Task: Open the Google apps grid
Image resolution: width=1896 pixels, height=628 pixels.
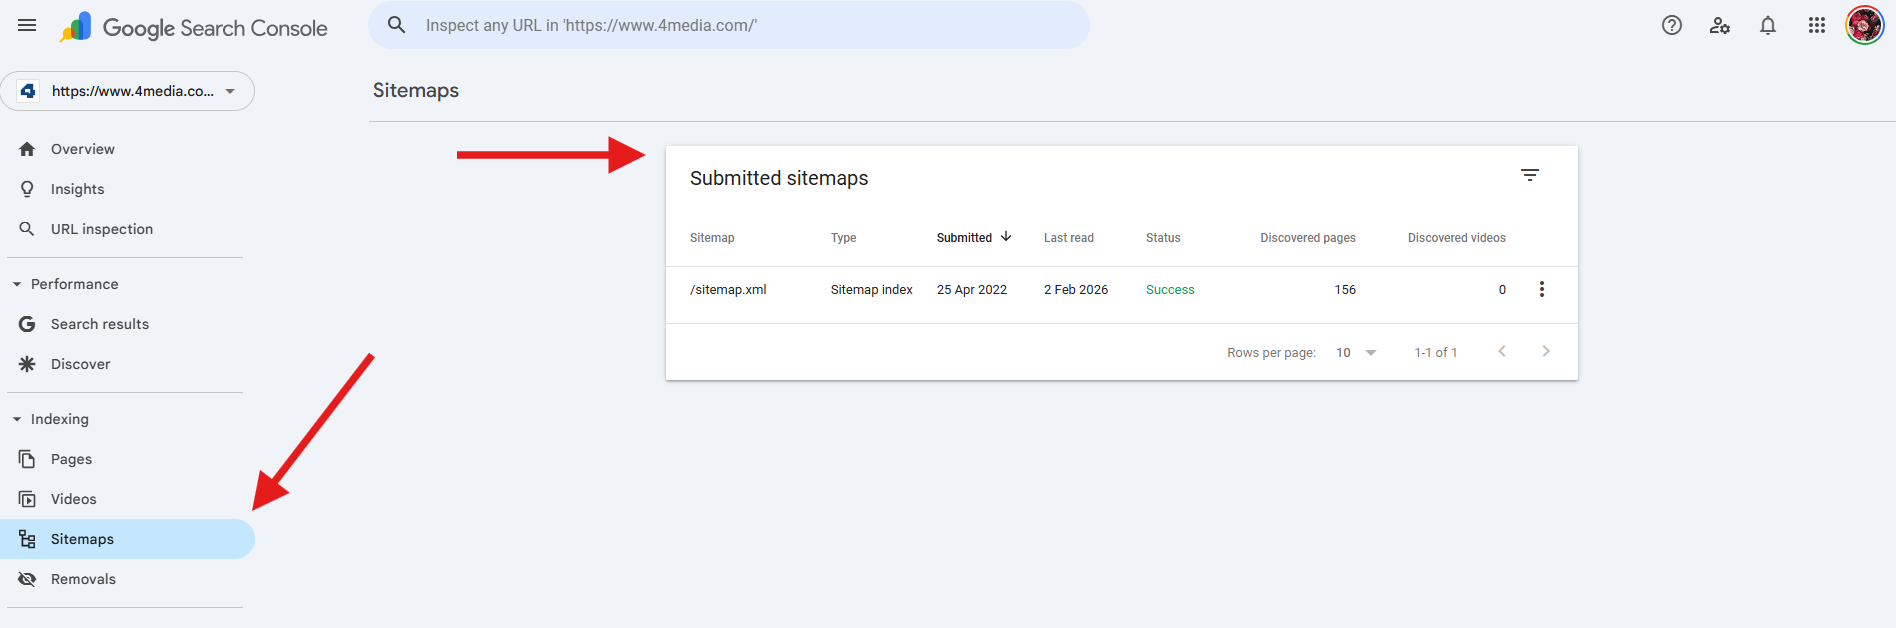Action: pos(1816,25)
